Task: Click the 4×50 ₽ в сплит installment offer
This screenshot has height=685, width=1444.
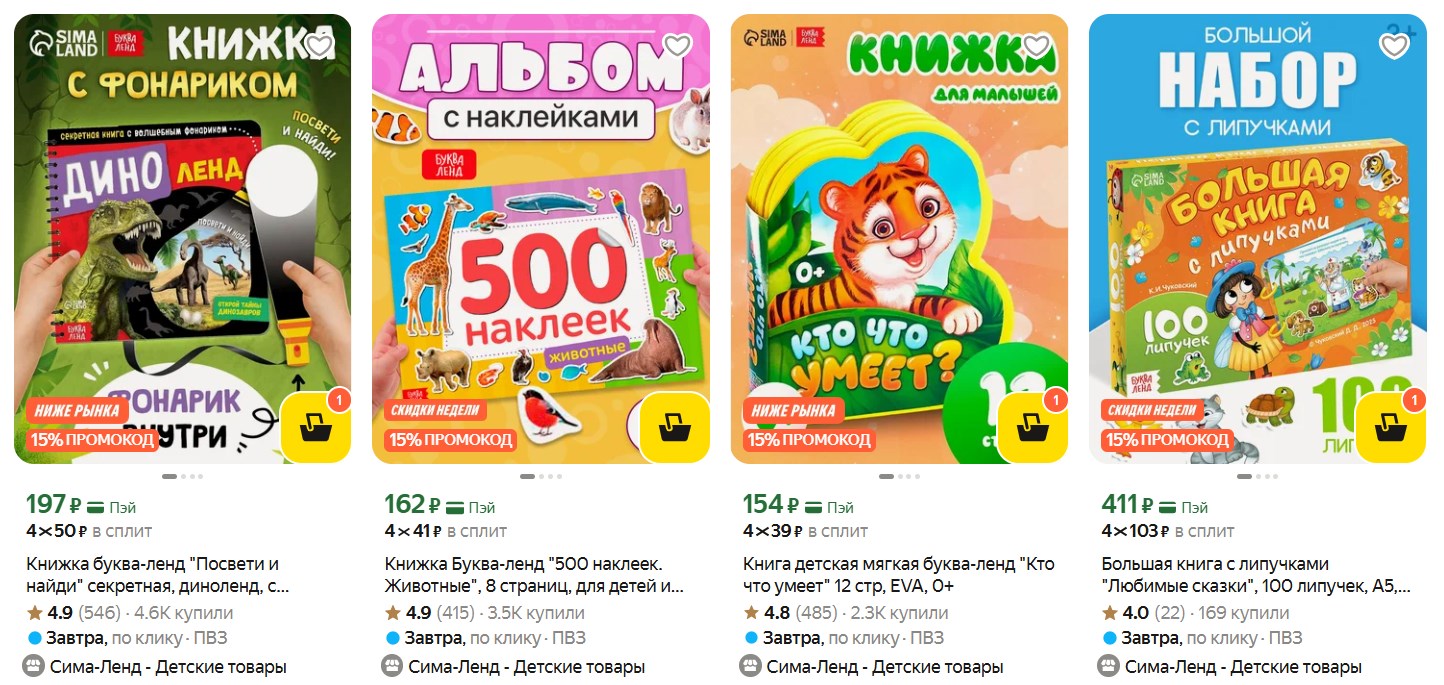Action: pos(89,531)
